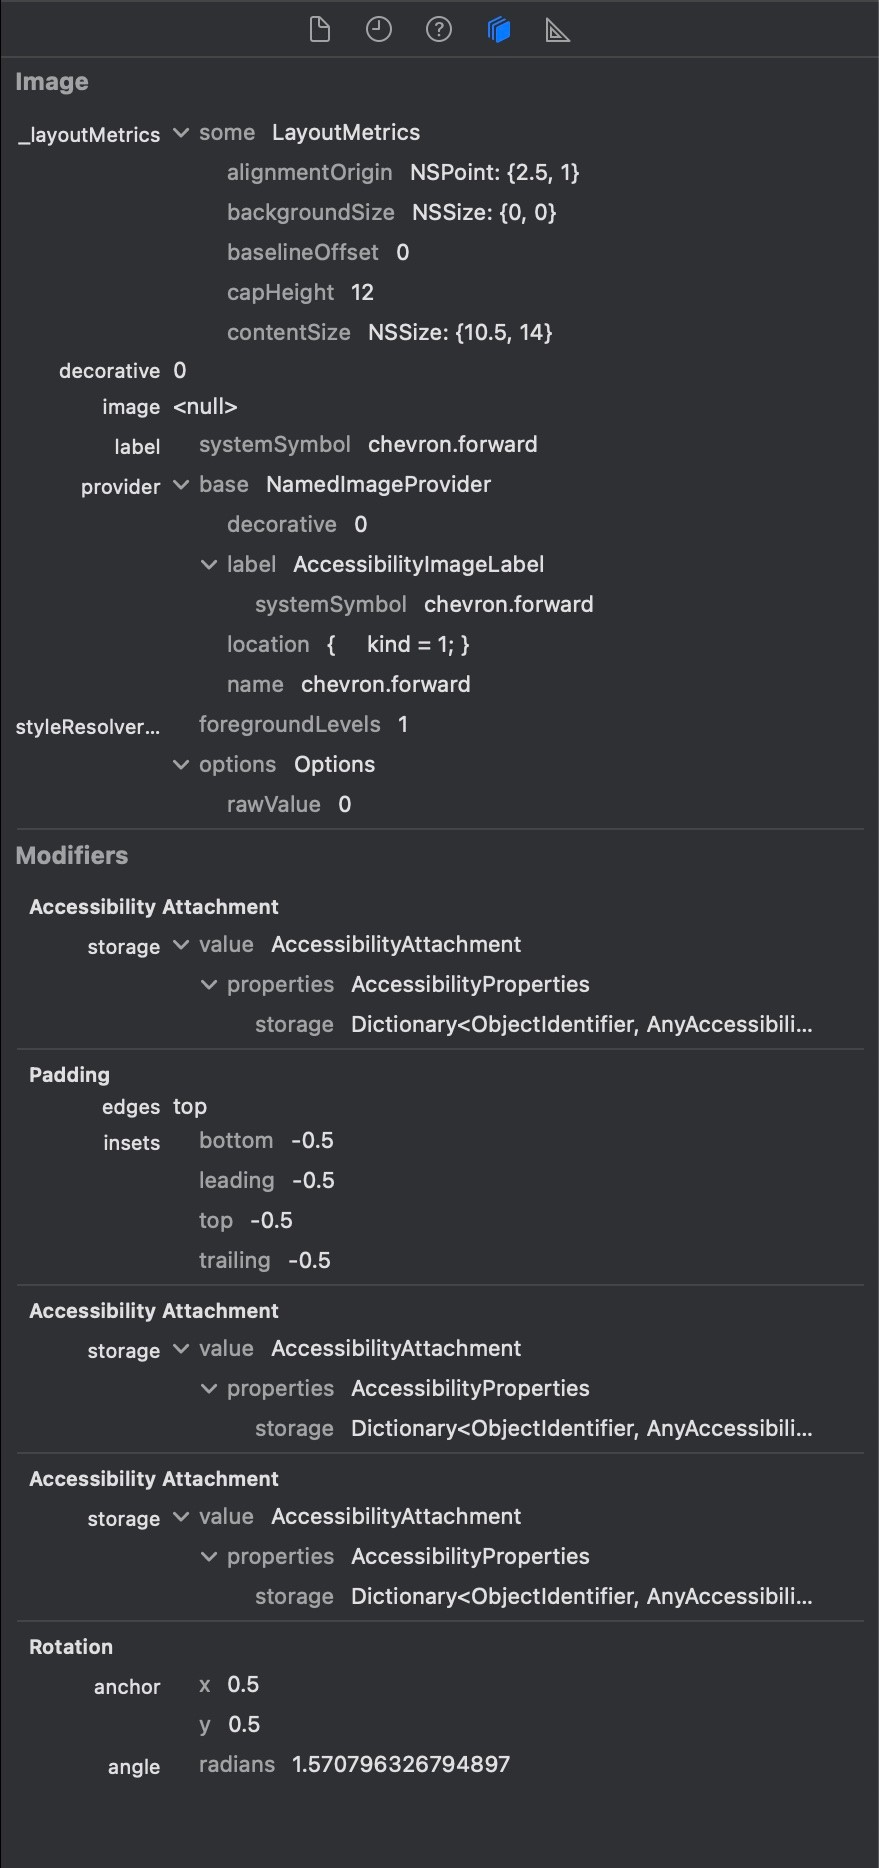The height and width of the screenshot is (1868, 879).
Task: Select the blue Object inspector icon
Action: point(499,30)
